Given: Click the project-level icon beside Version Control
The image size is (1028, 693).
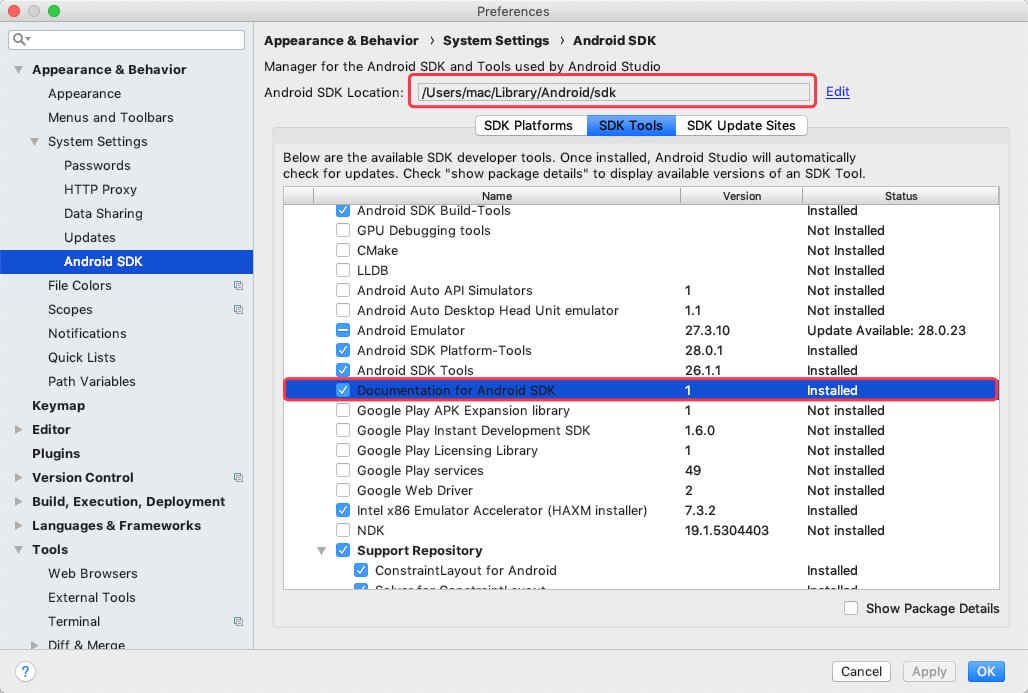Looking at the screenshot, I should (239, 477).
